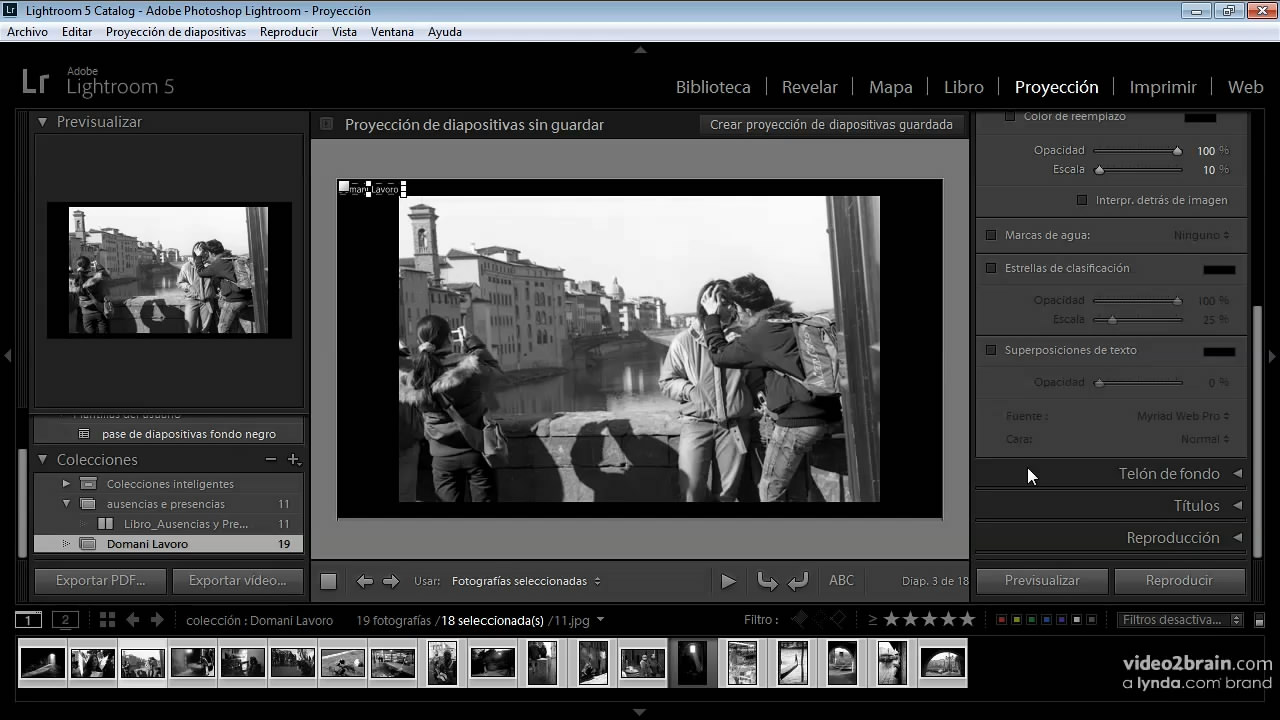Image resolution: width=1280 pixels, height=720 pixels.
Task: Navigate back in the filmstrip history
Action: 132,620
